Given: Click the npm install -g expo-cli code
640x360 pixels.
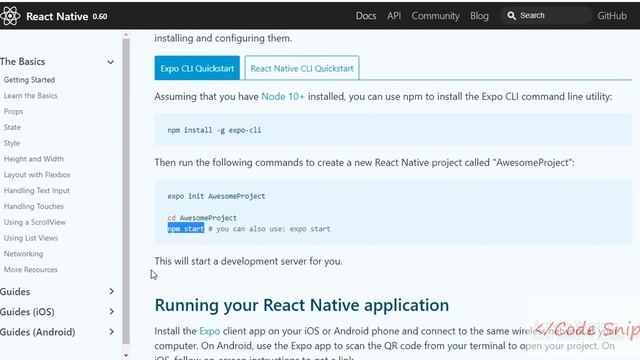Looking at the screenshot, I should point(214,130).
